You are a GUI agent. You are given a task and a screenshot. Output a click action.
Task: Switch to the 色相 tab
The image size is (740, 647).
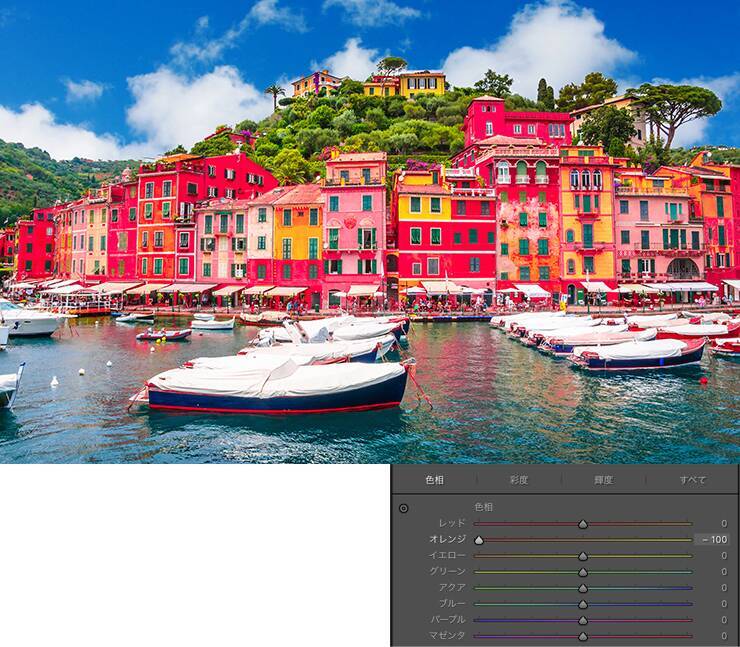pos(434,480)
